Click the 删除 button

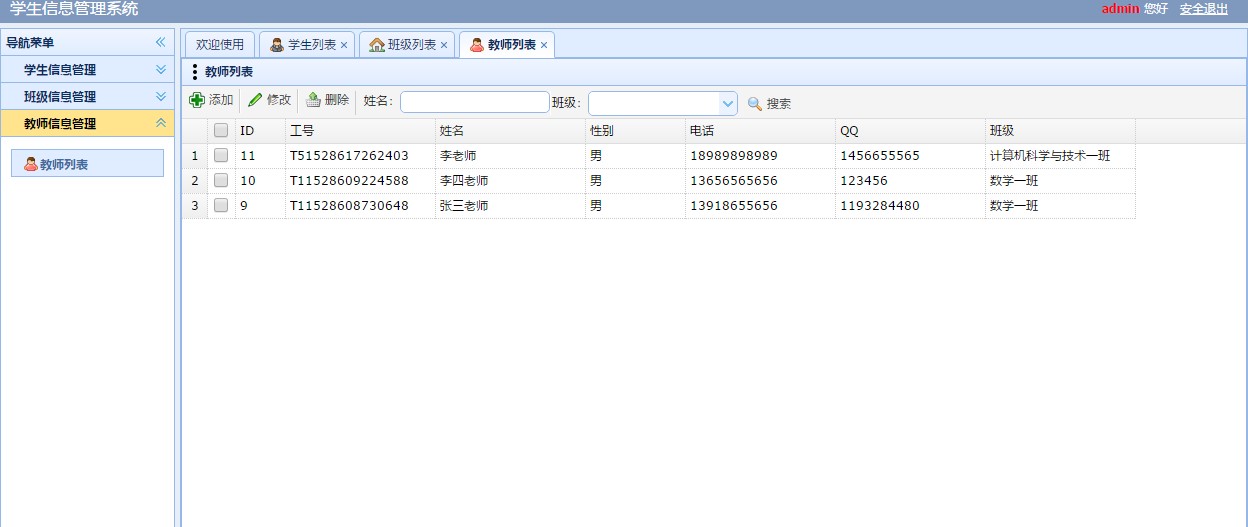click(327, 100)
